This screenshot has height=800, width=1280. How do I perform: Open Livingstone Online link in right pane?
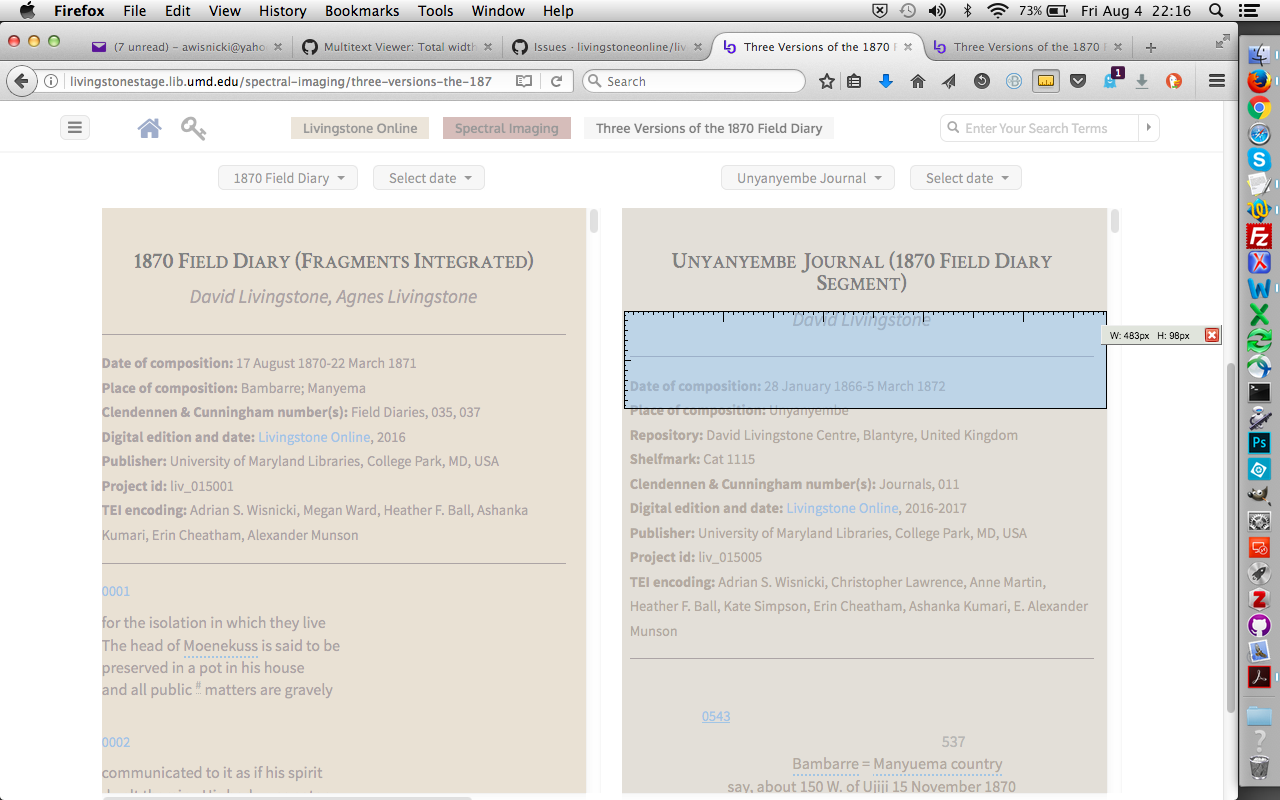tap(842, 508)
